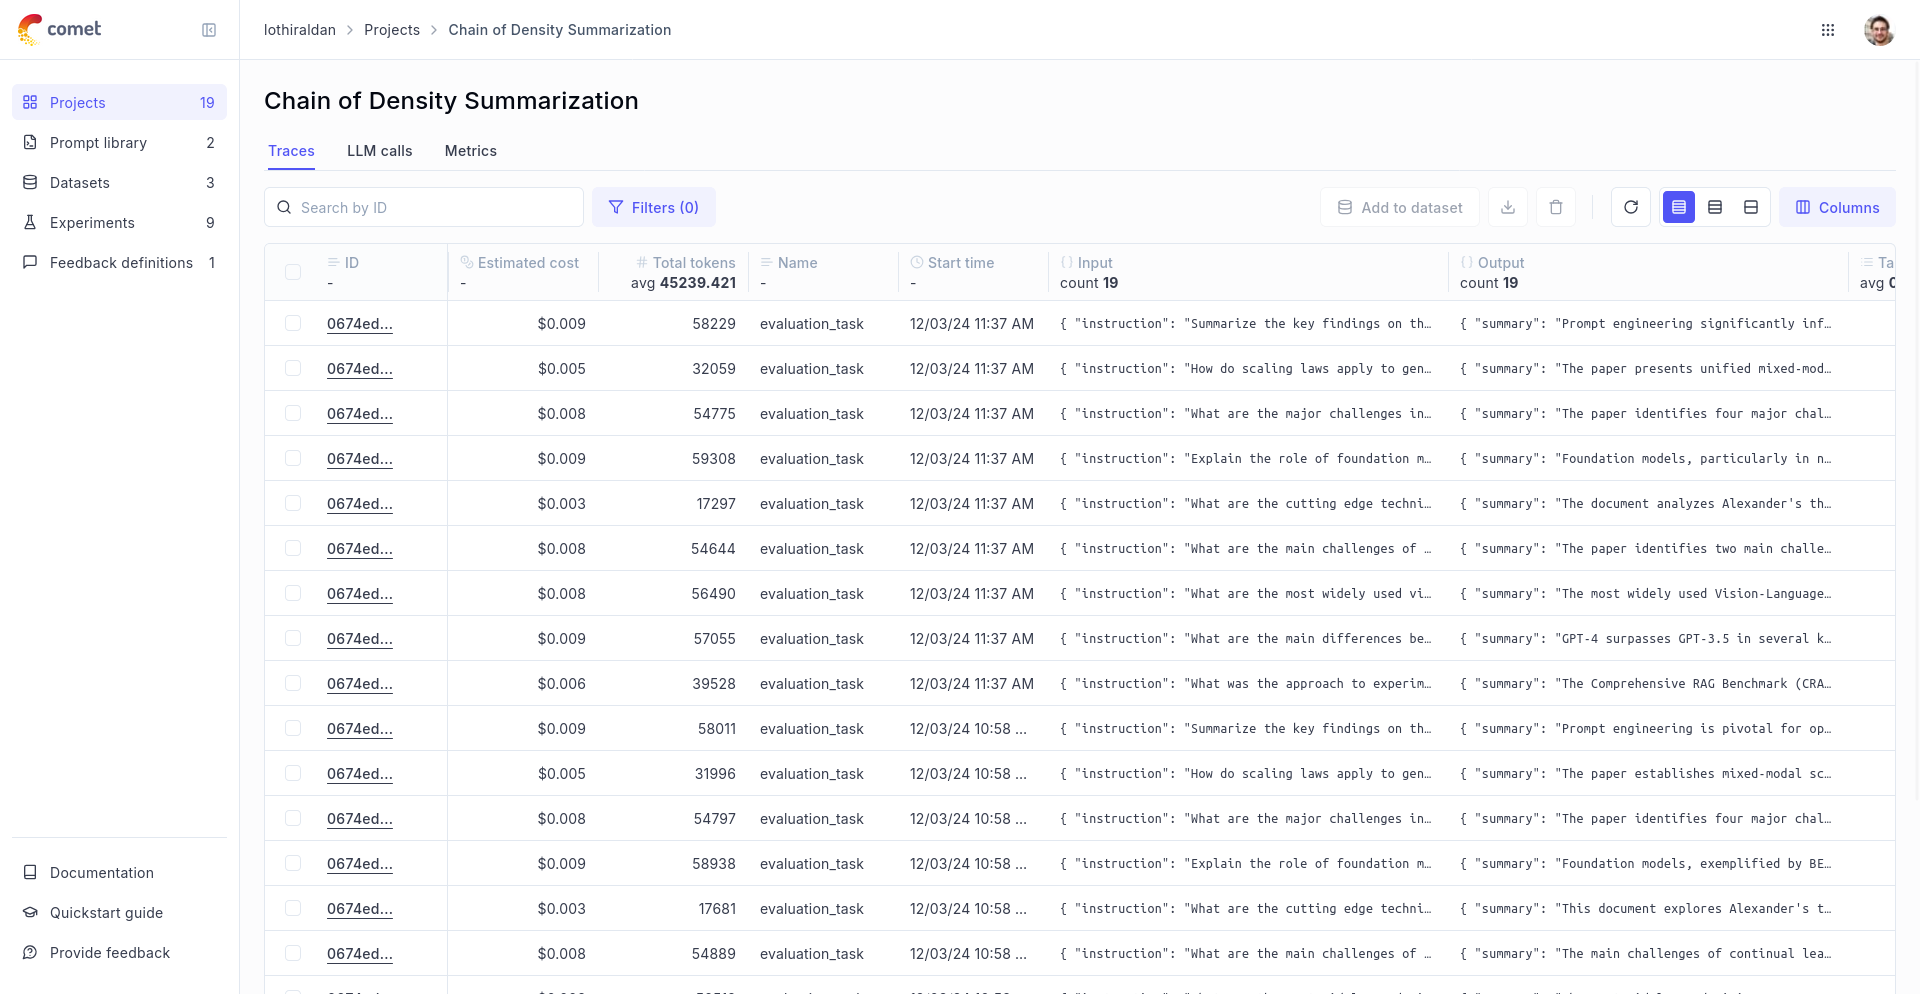Image resolution: width=1920 pixels, height=994 pixels.
Task: Open the Filters dropdown
Action: coord(654,207)
